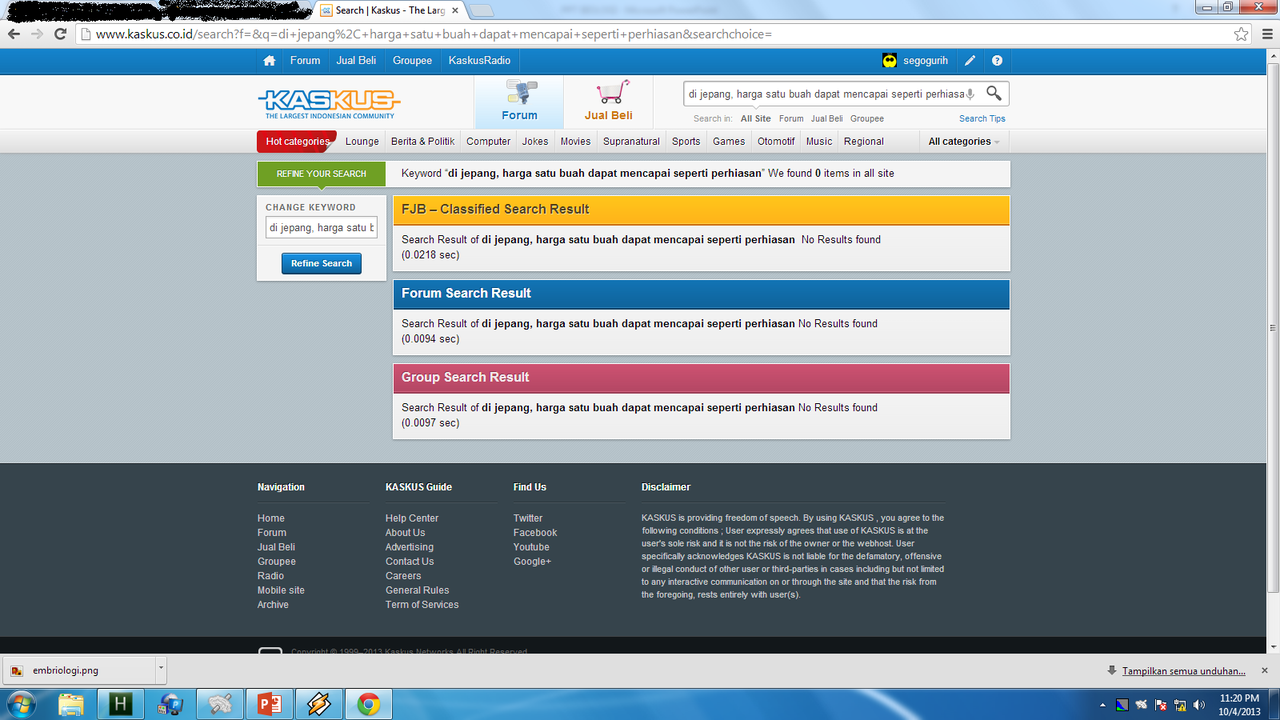Click the magnifier search icon
This screenshot has height=720, width=1280.
pos(994,93)
